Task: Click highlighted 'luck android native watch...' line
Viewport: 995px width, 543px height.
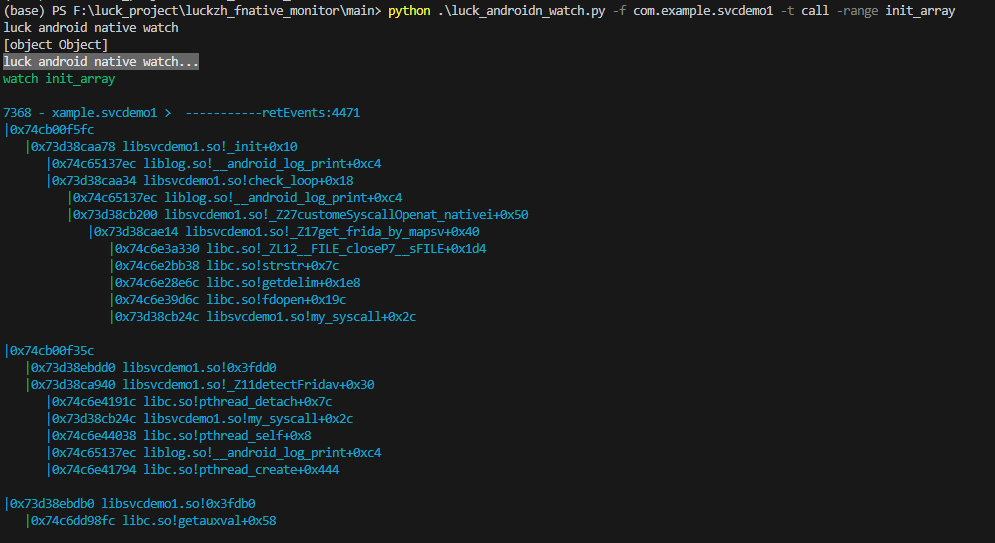Action: pos(101,62)
